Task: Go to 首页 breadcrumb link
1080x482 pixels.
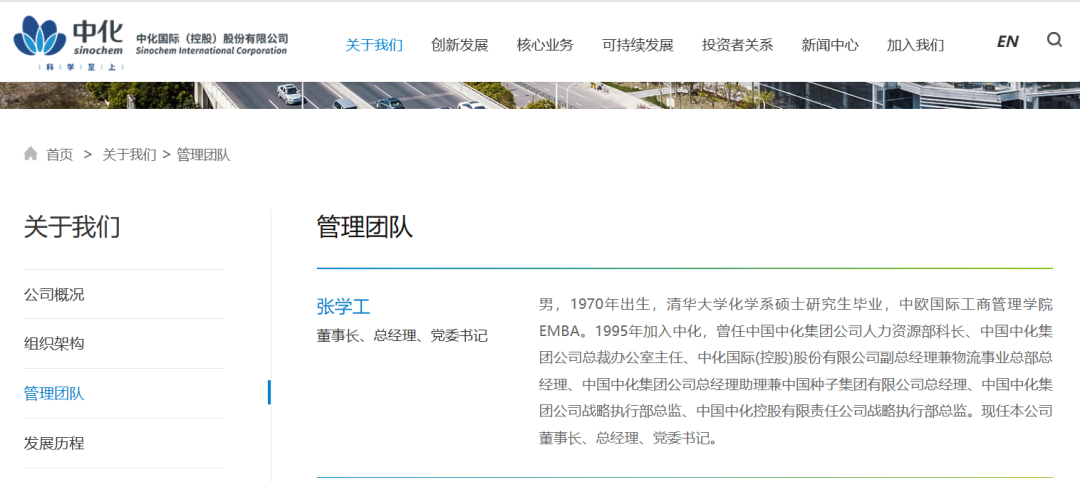Action: pyautogui.click(x=59, y=155)
